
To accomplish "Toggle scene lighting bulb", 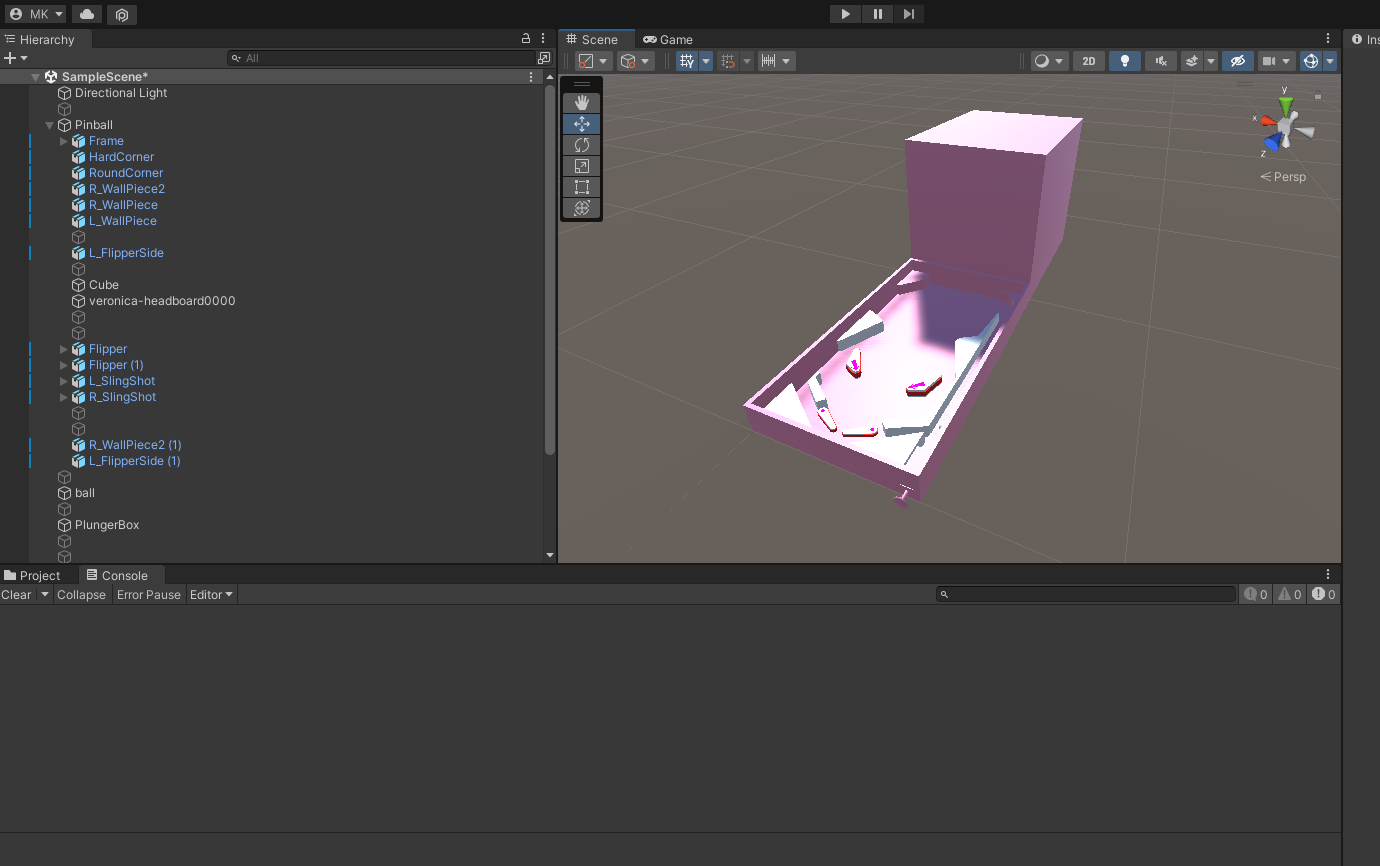I will coord(1125,61).
